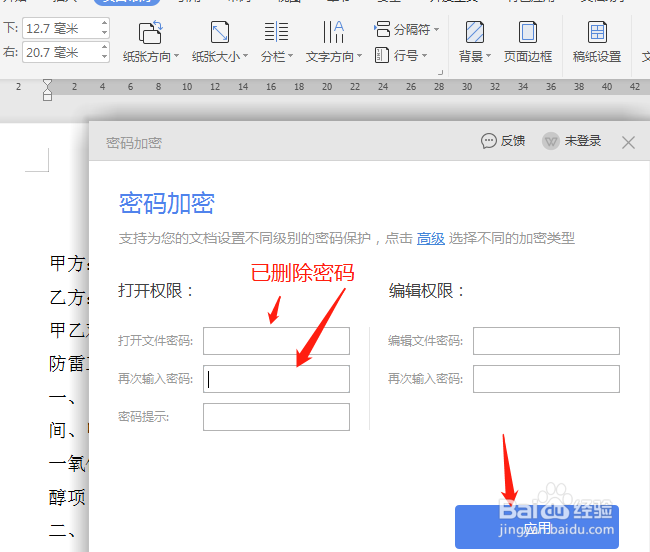The width and height of the screenshot is (650, 552).
Task: Expand the 分隔符 dropdown arrow
Action: pos(436,30)
